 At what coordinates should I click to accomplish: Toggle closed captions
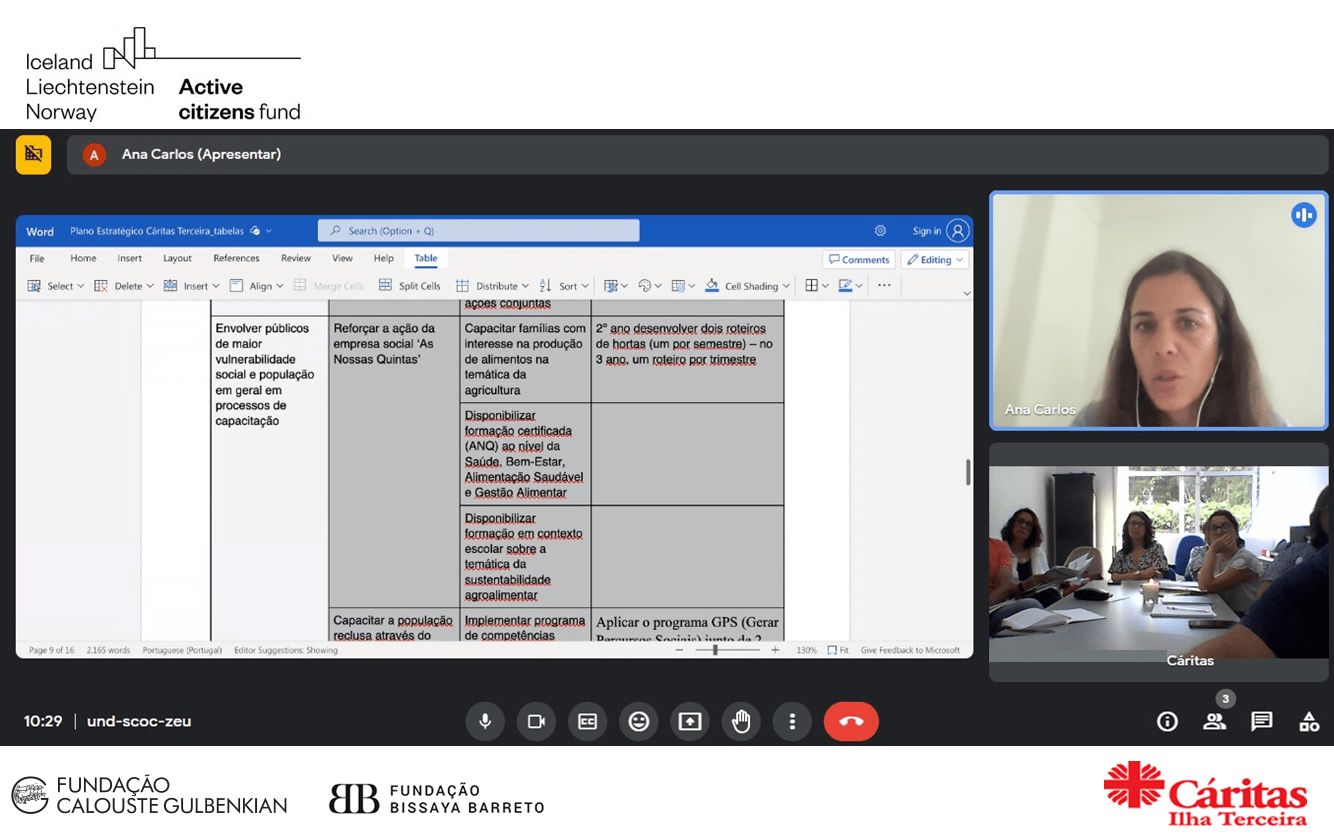click(588, 721)
